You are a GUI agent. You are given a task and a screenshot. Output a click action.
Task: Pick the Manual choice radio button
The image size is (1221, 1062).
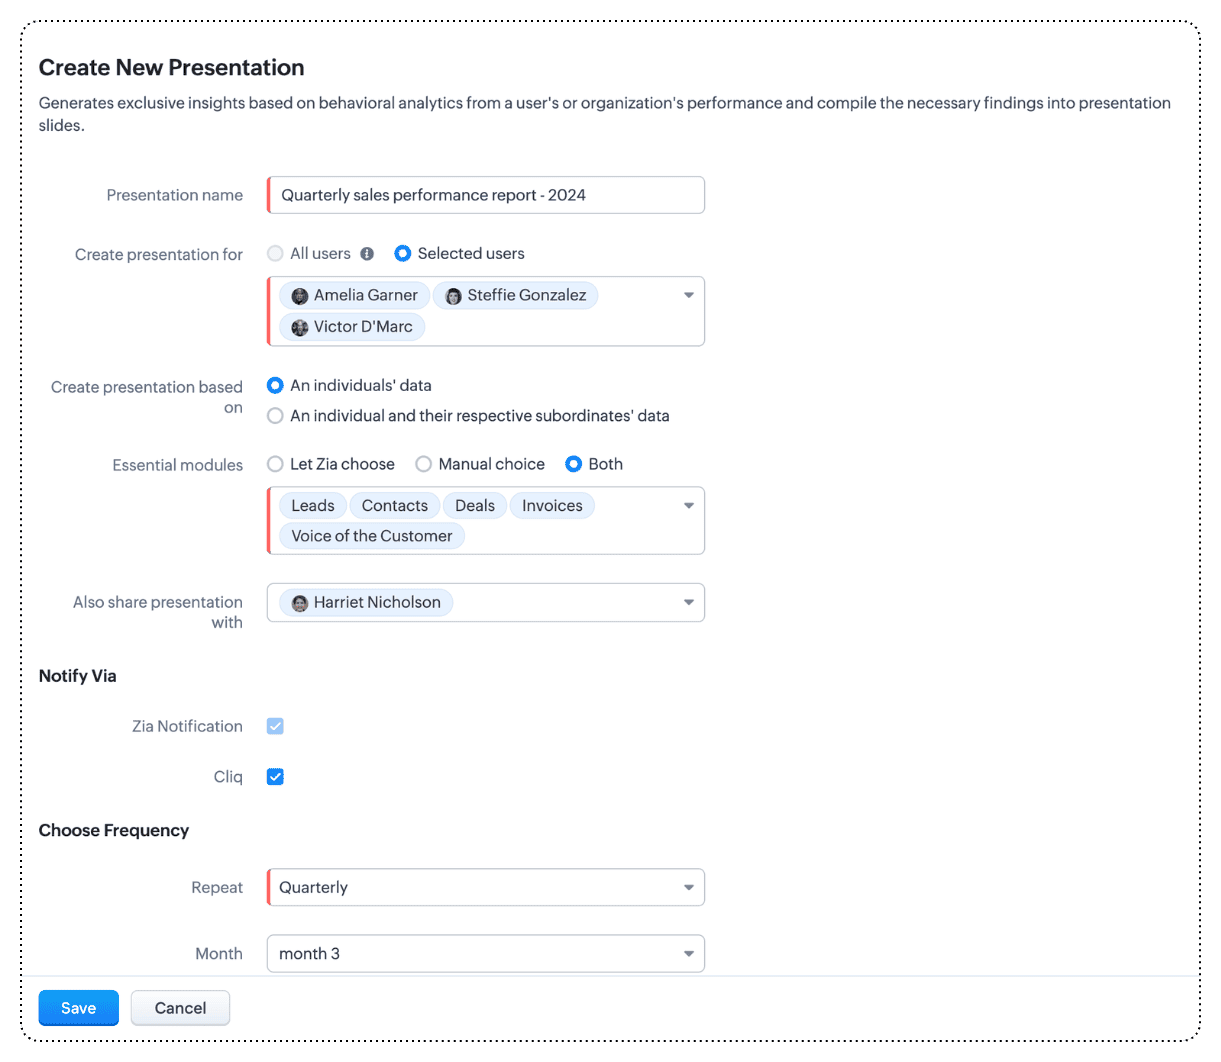(424, 464)
